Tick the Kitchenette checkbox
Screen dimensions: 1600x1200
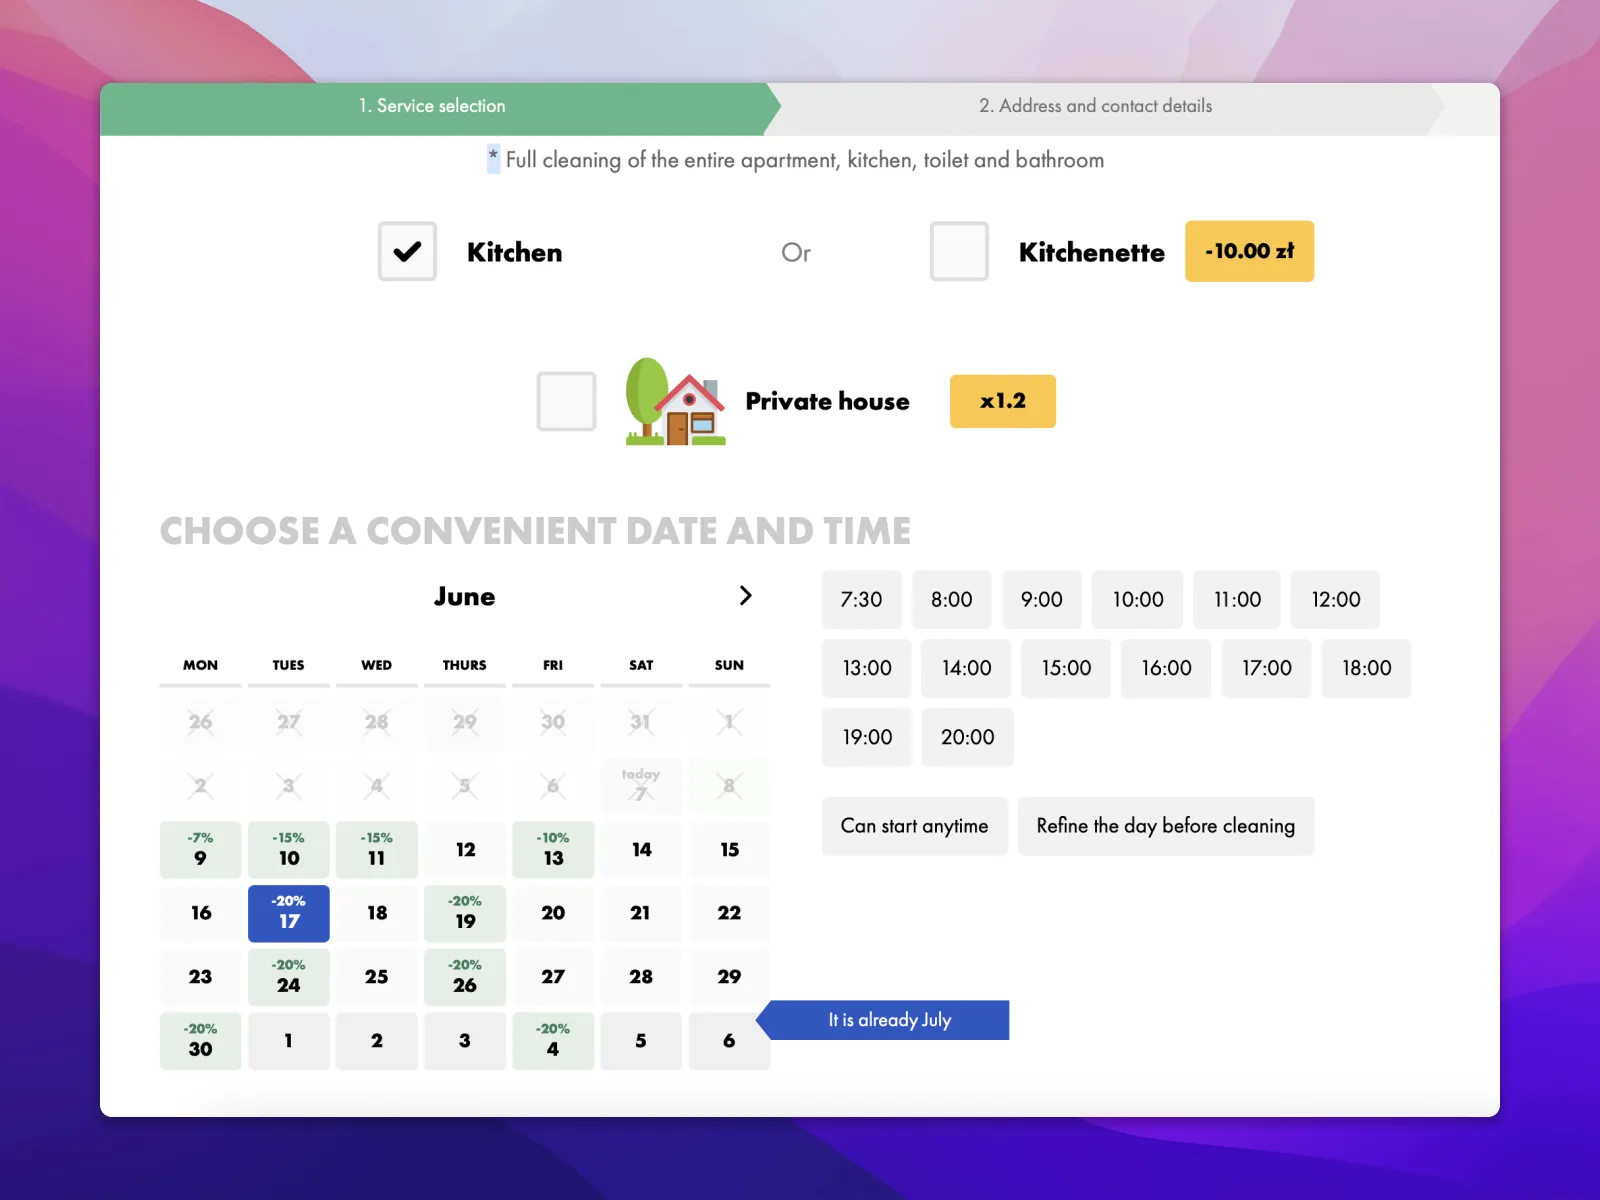[x=958, y=252]
